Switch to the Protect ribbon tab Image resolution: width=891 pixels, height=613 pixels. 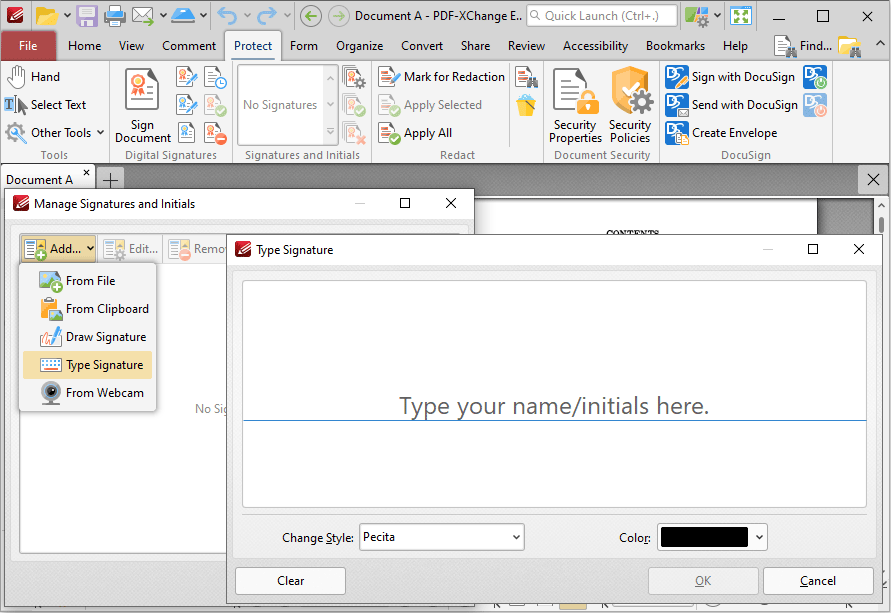(253, 45)
